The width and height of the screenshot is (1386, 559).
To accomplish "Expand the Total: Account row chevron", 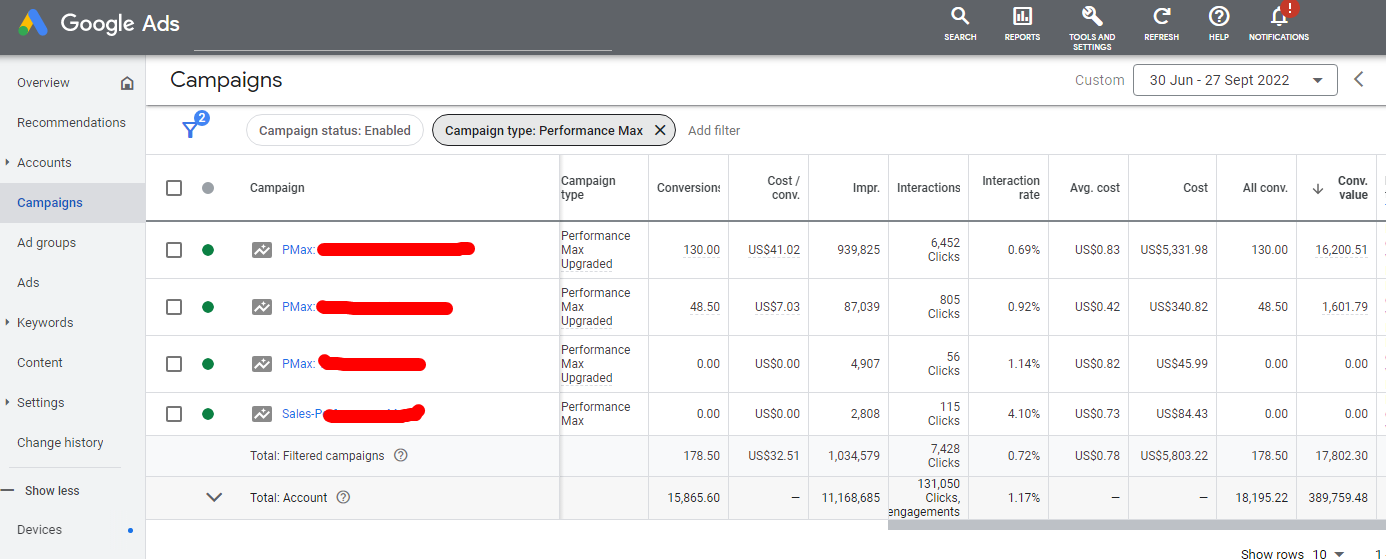I will [214, 497].
